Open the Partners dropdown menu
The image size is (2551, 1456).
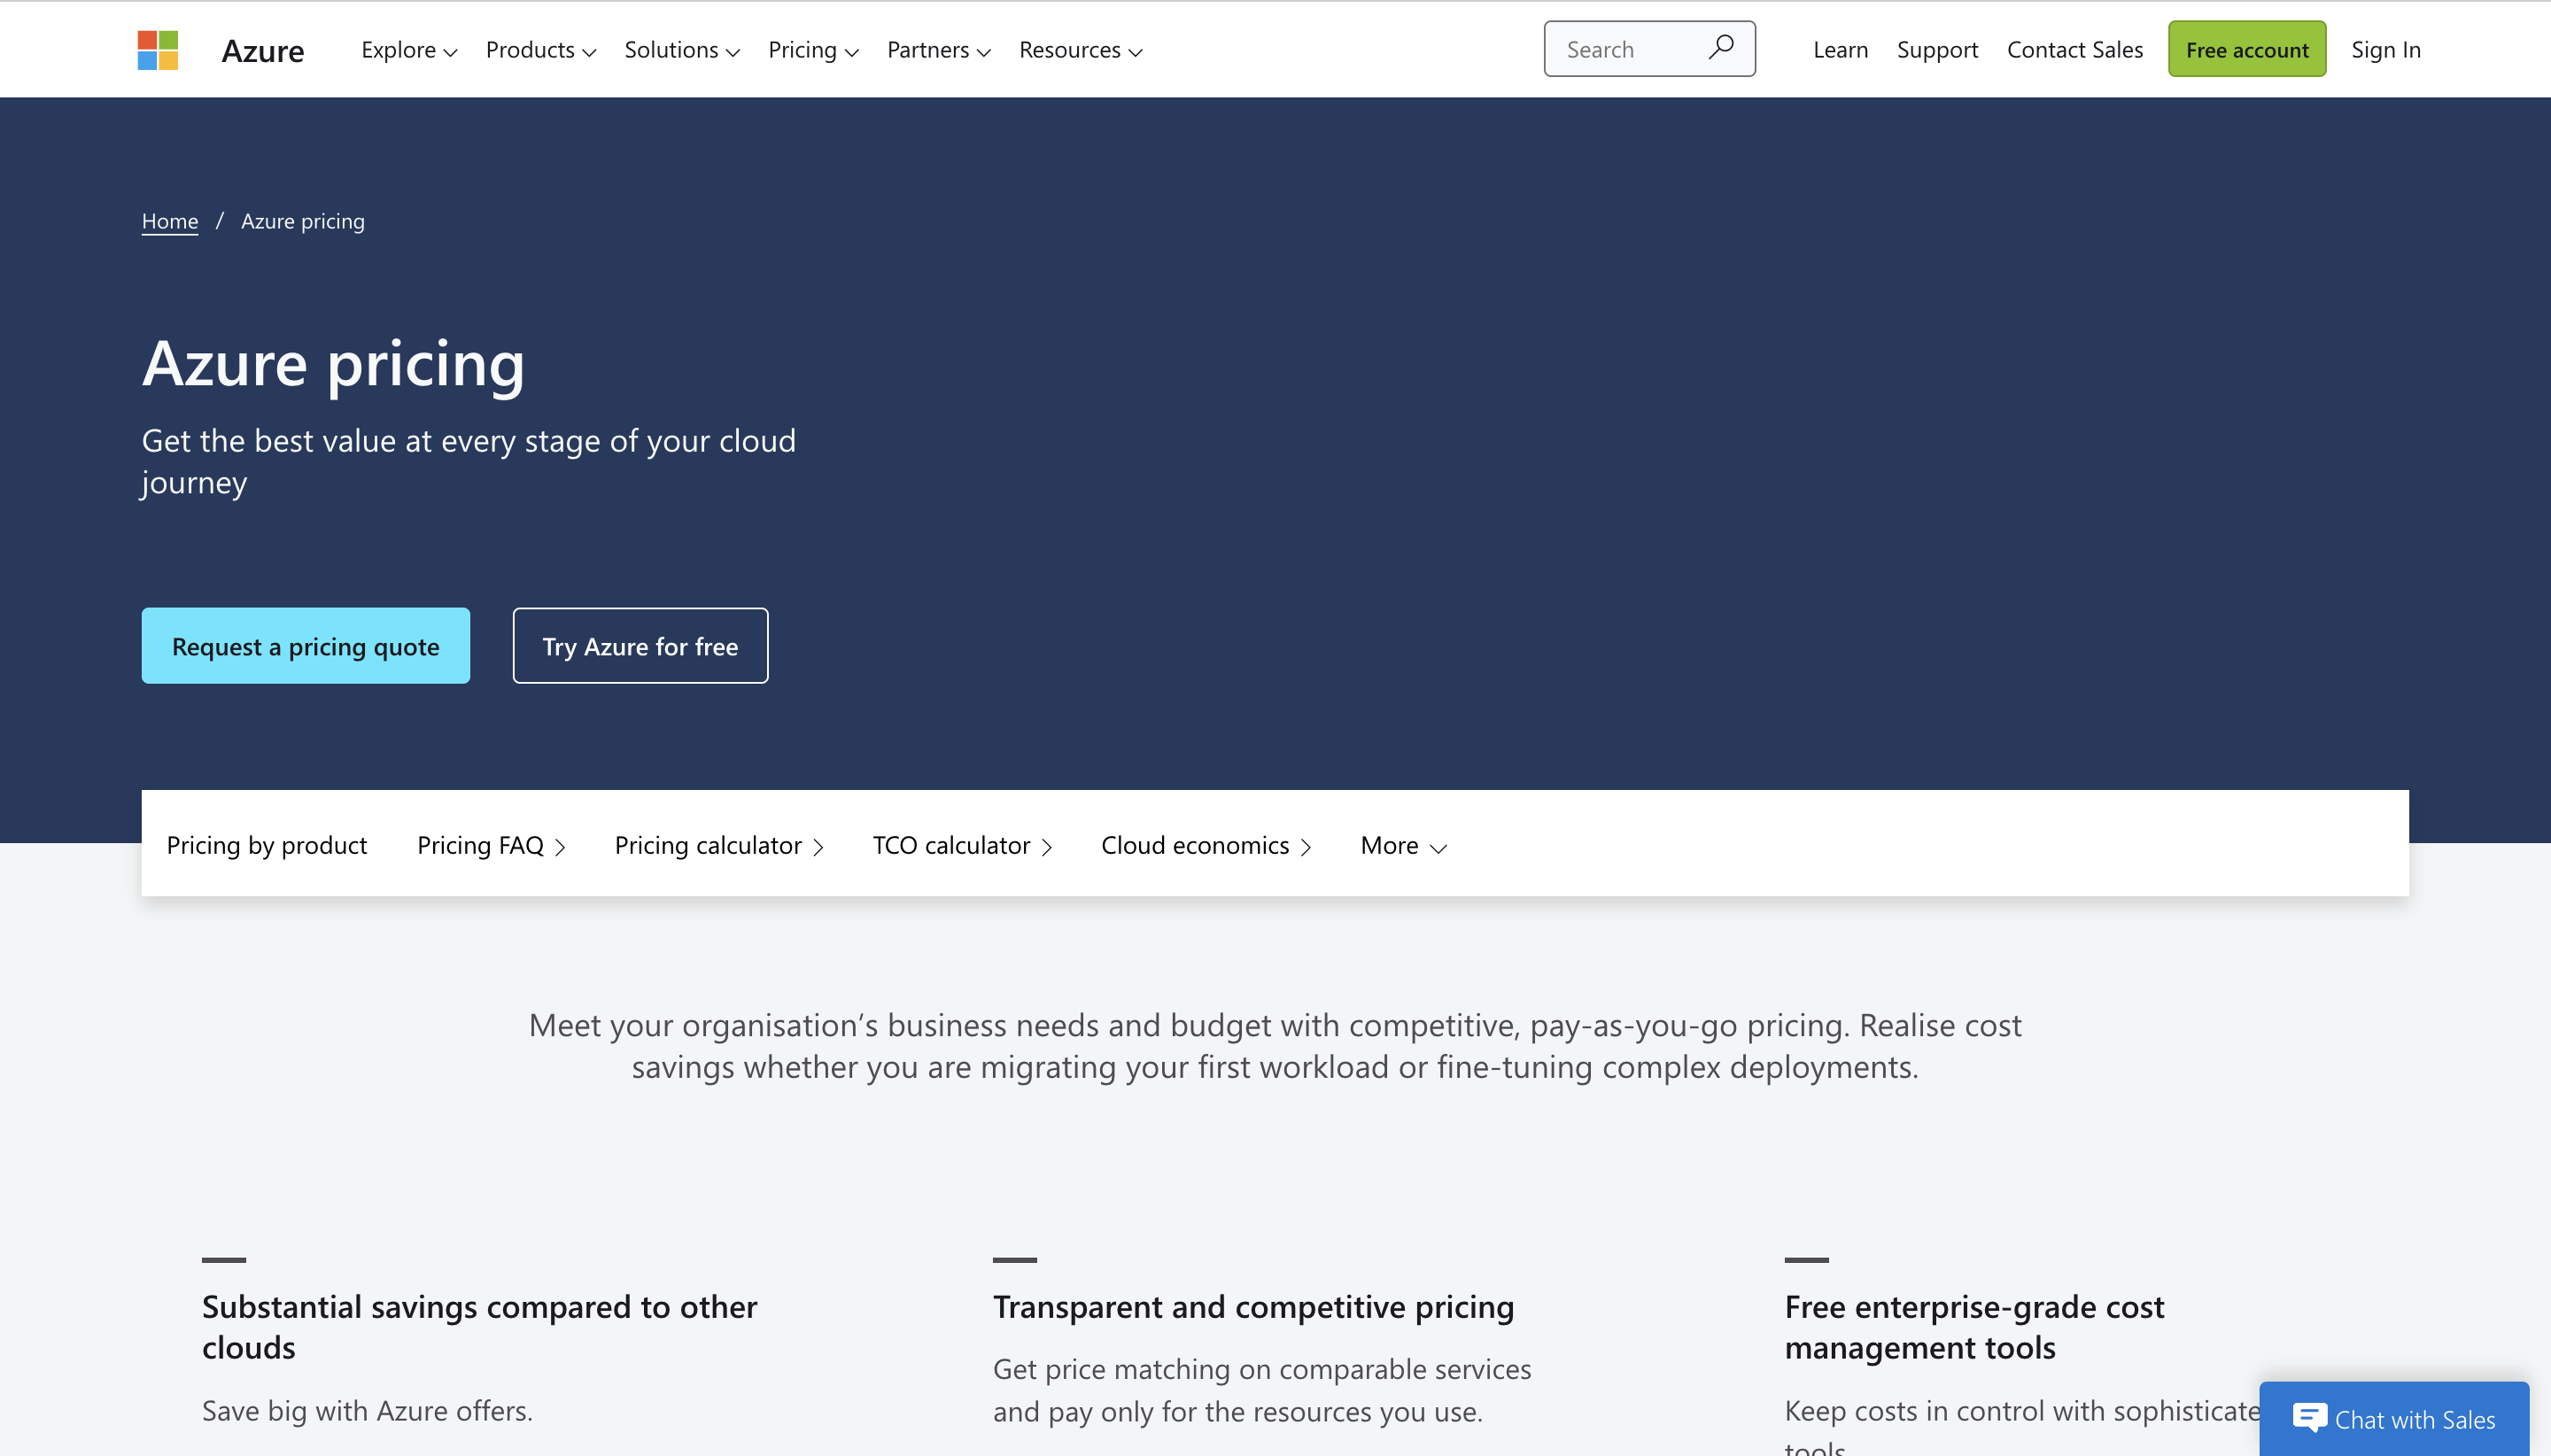[937, 49]
